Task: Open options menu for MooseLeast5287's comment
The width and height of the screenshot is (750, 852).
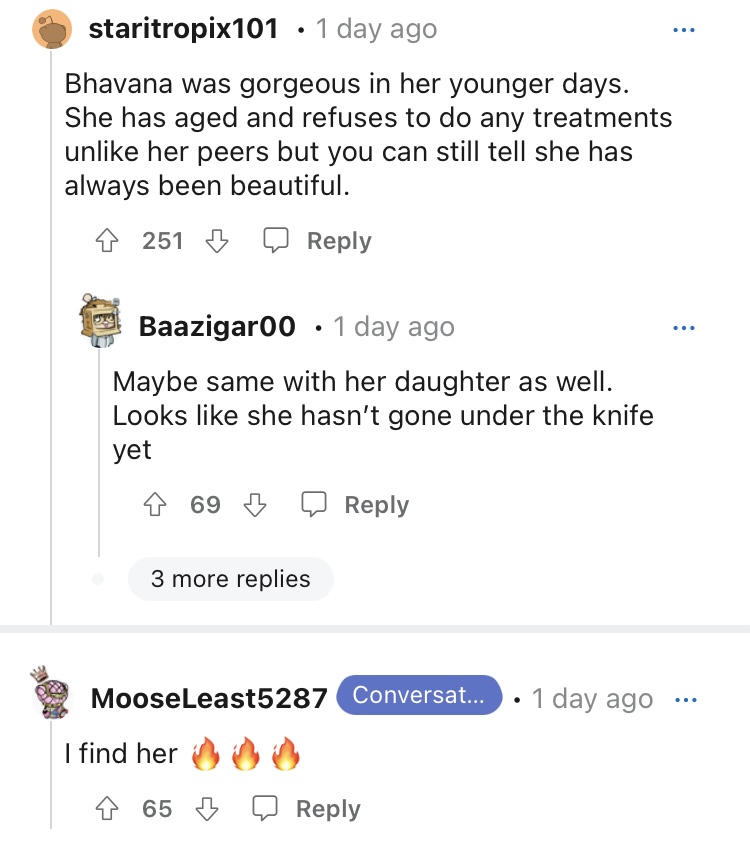Action: 685,699
